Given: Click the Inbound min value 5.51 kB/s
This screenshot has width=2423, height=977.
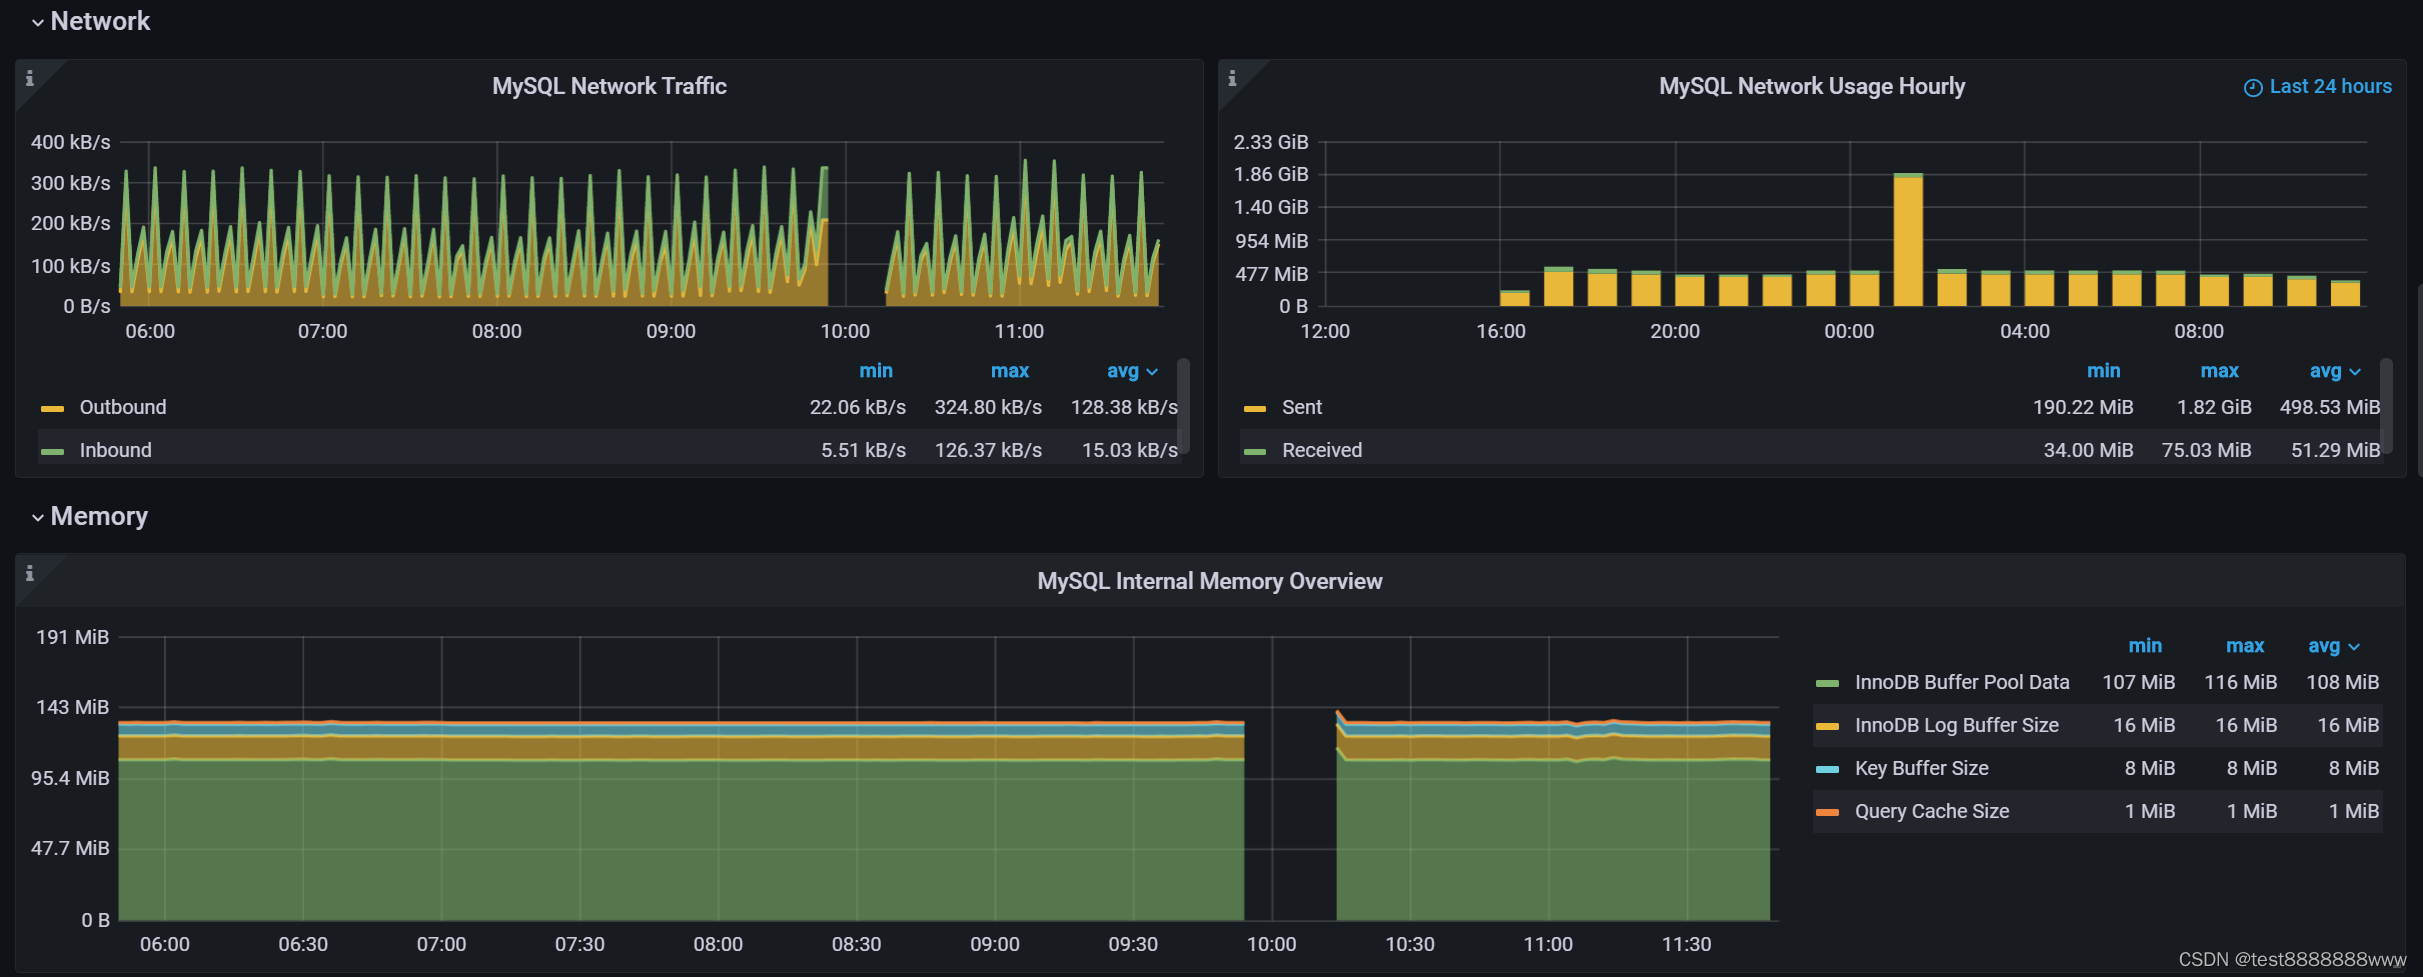Looking at the screenshot, I should pyautogui.click(x=863, y=450).
